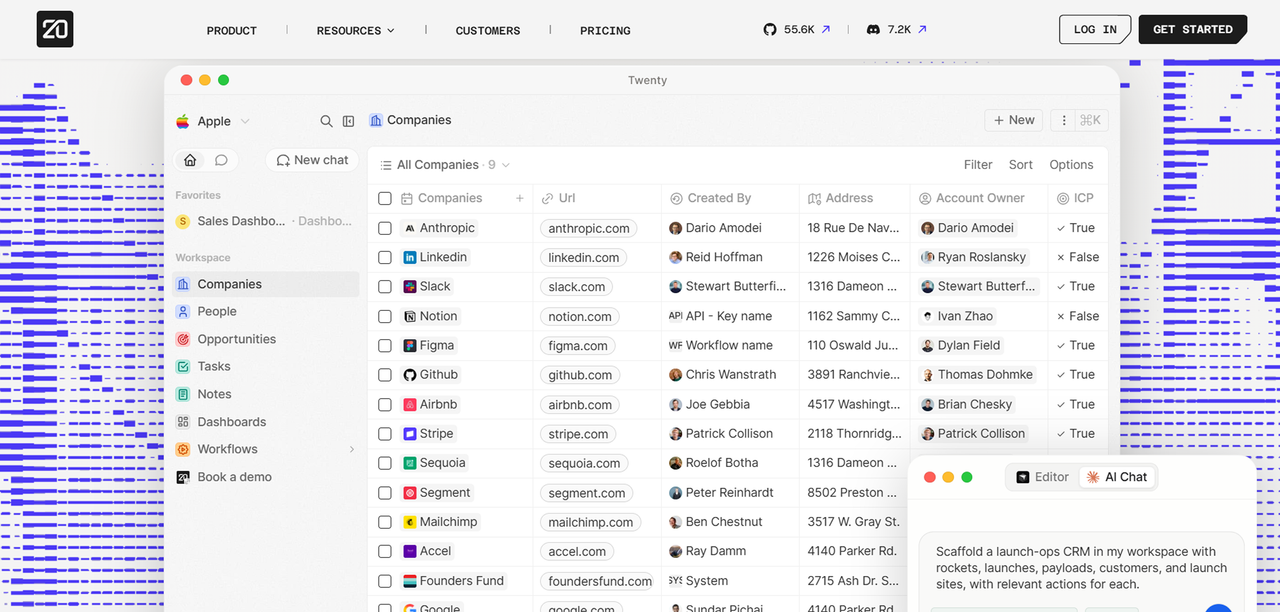Select the home icon tab in the sidebar
1280x612 pixels.
[x=190, y=160]
